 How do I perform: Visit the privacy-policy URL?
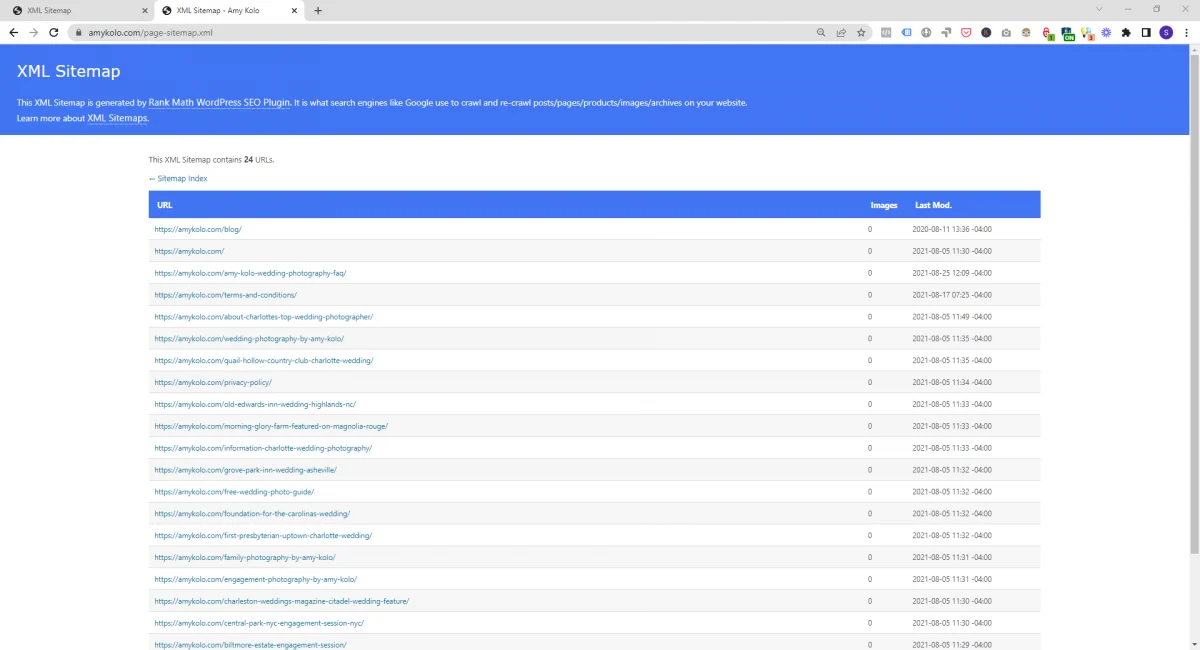point(213,382)
